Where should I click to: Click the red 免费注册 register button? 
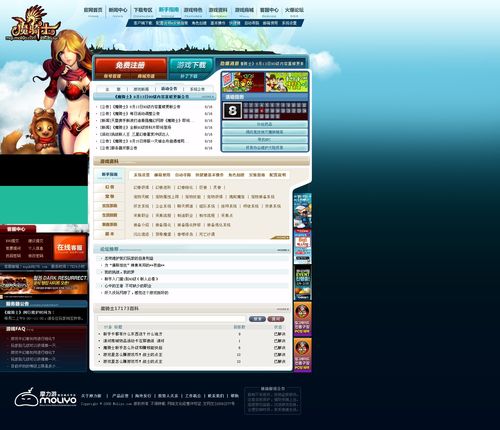(x=130, y=65)
